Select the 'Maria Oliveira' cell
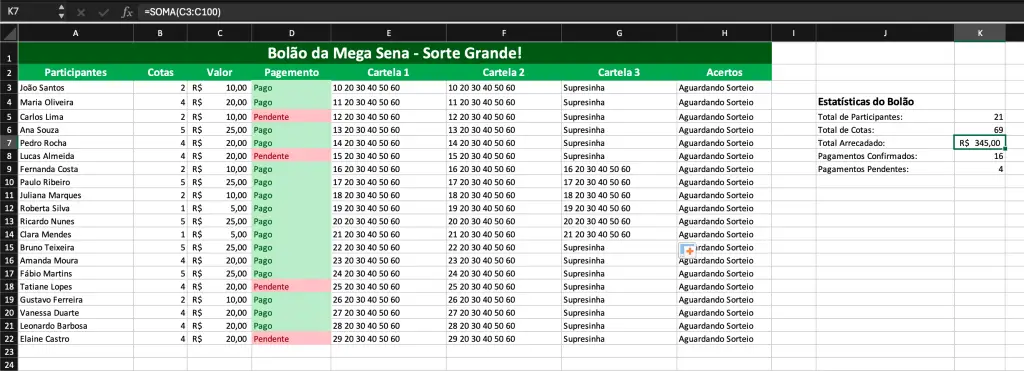 pos(76,103)
